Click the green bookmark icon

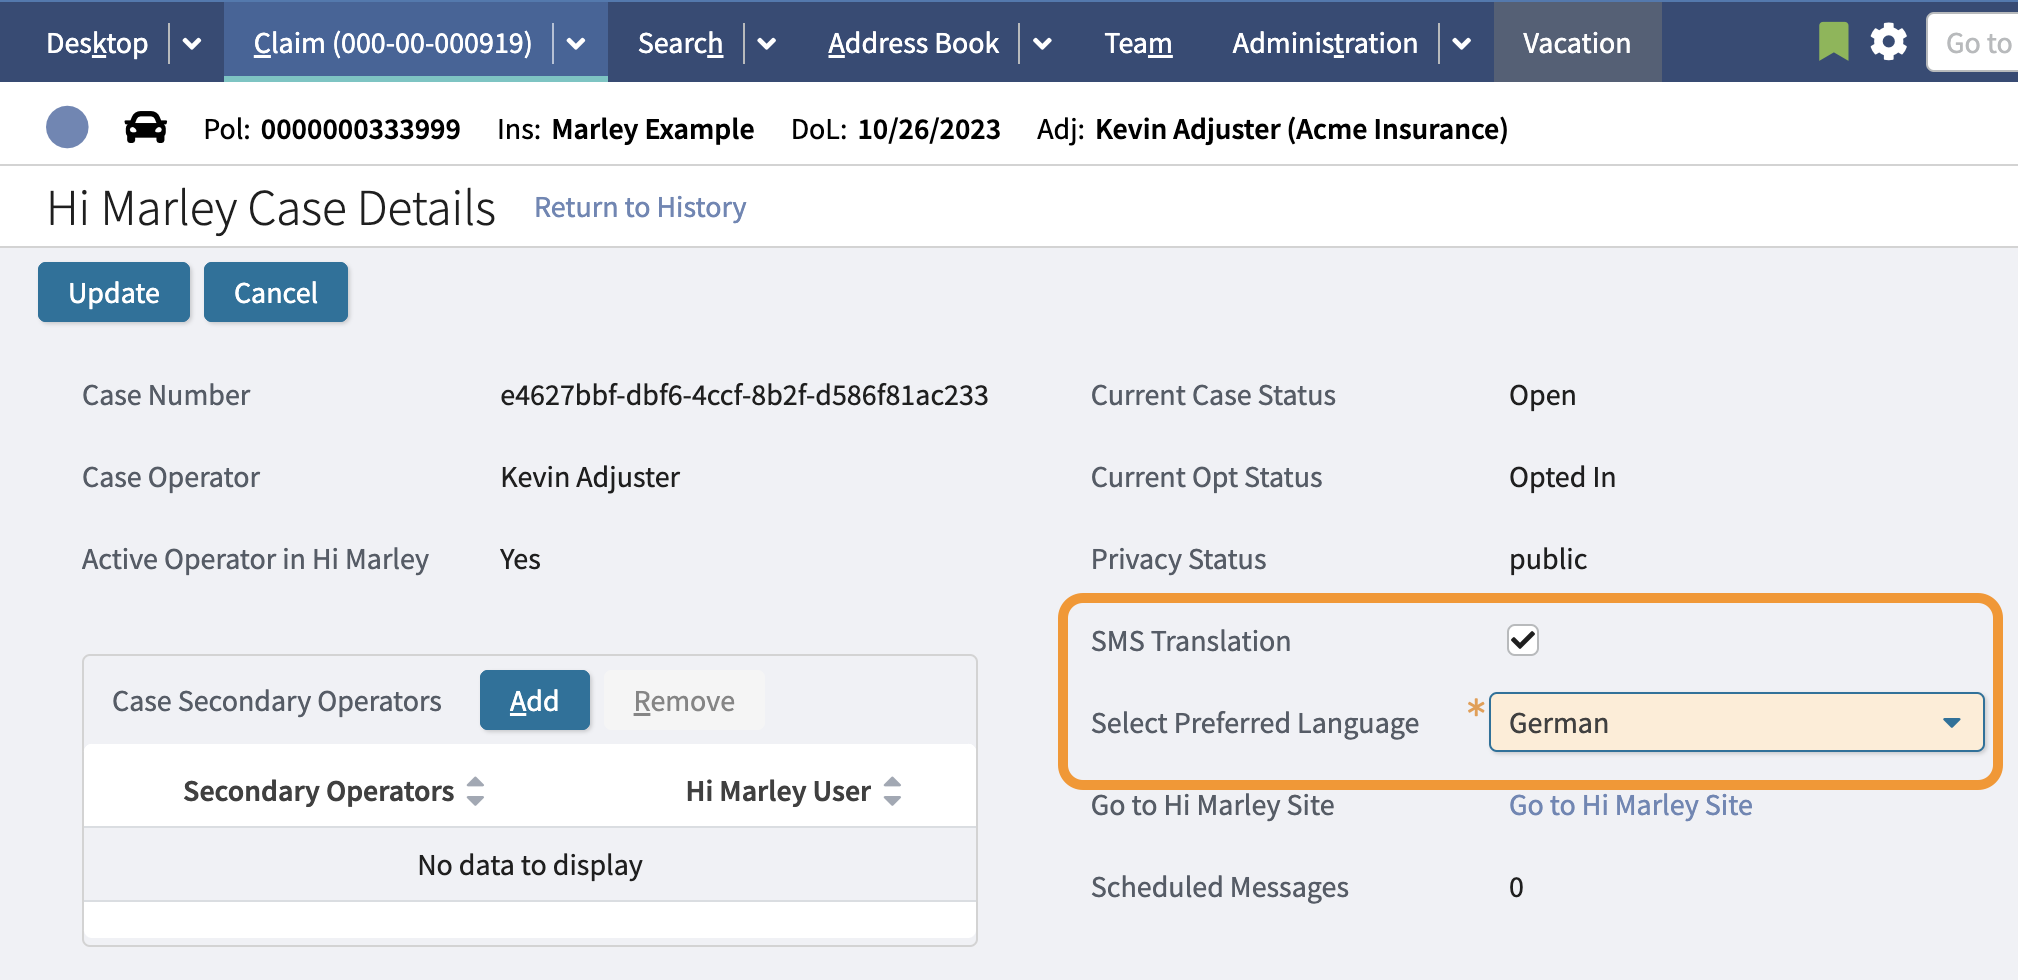[1833, 42]
